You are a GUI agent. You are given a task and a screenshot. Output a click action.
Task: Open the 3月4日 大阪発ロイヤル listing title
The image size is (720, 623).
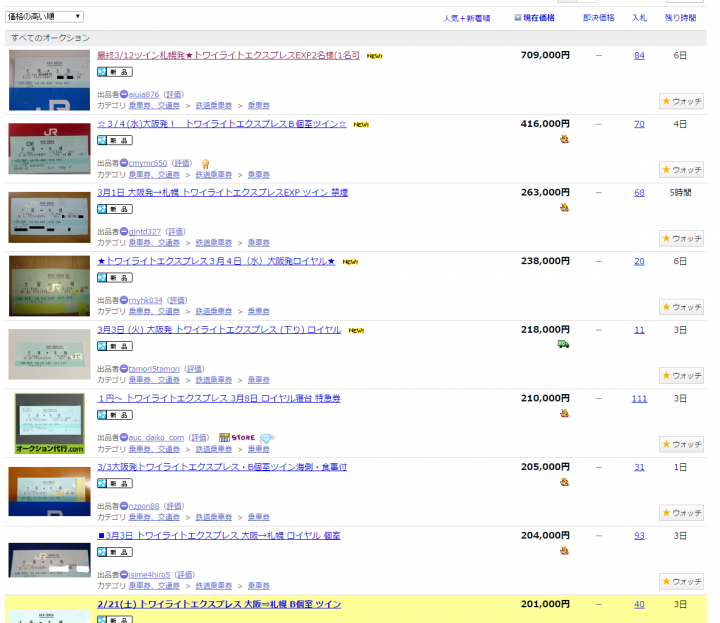click(x=216, y=261)
